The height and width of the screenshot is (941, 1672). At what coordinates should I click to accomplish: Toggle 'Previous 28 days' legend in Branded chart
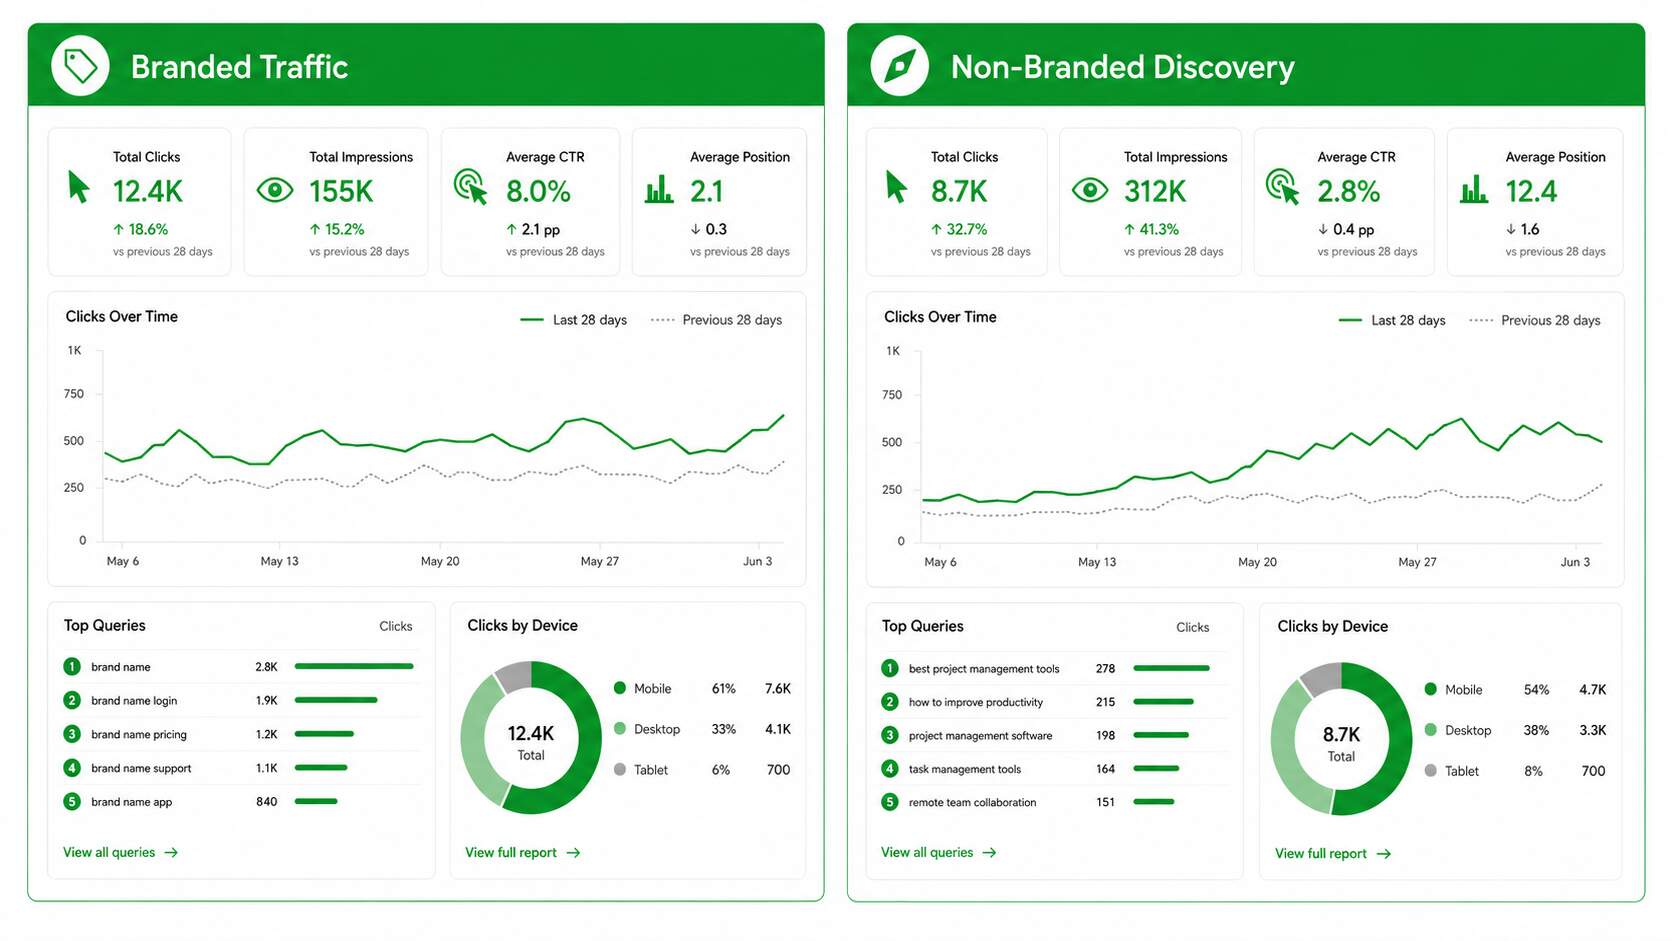click(716, 320)
